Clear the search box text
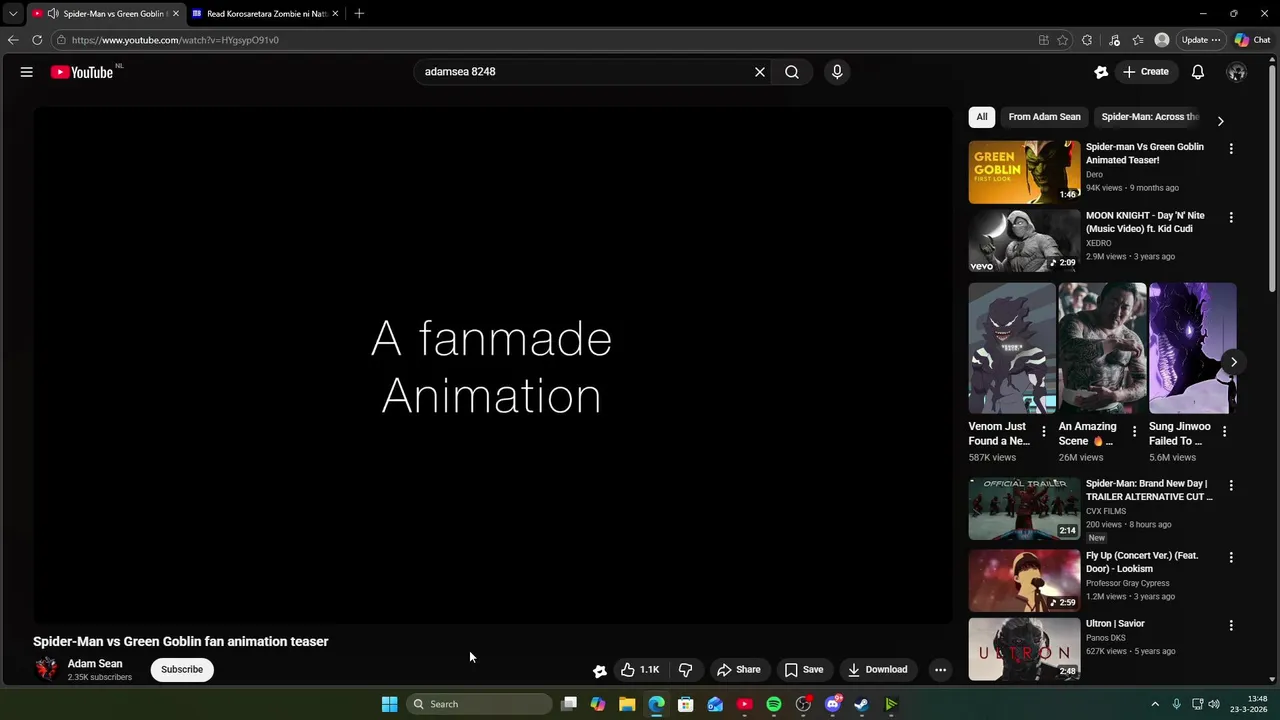The height and width of the screenshot is (720, 1280). point(759,72)
